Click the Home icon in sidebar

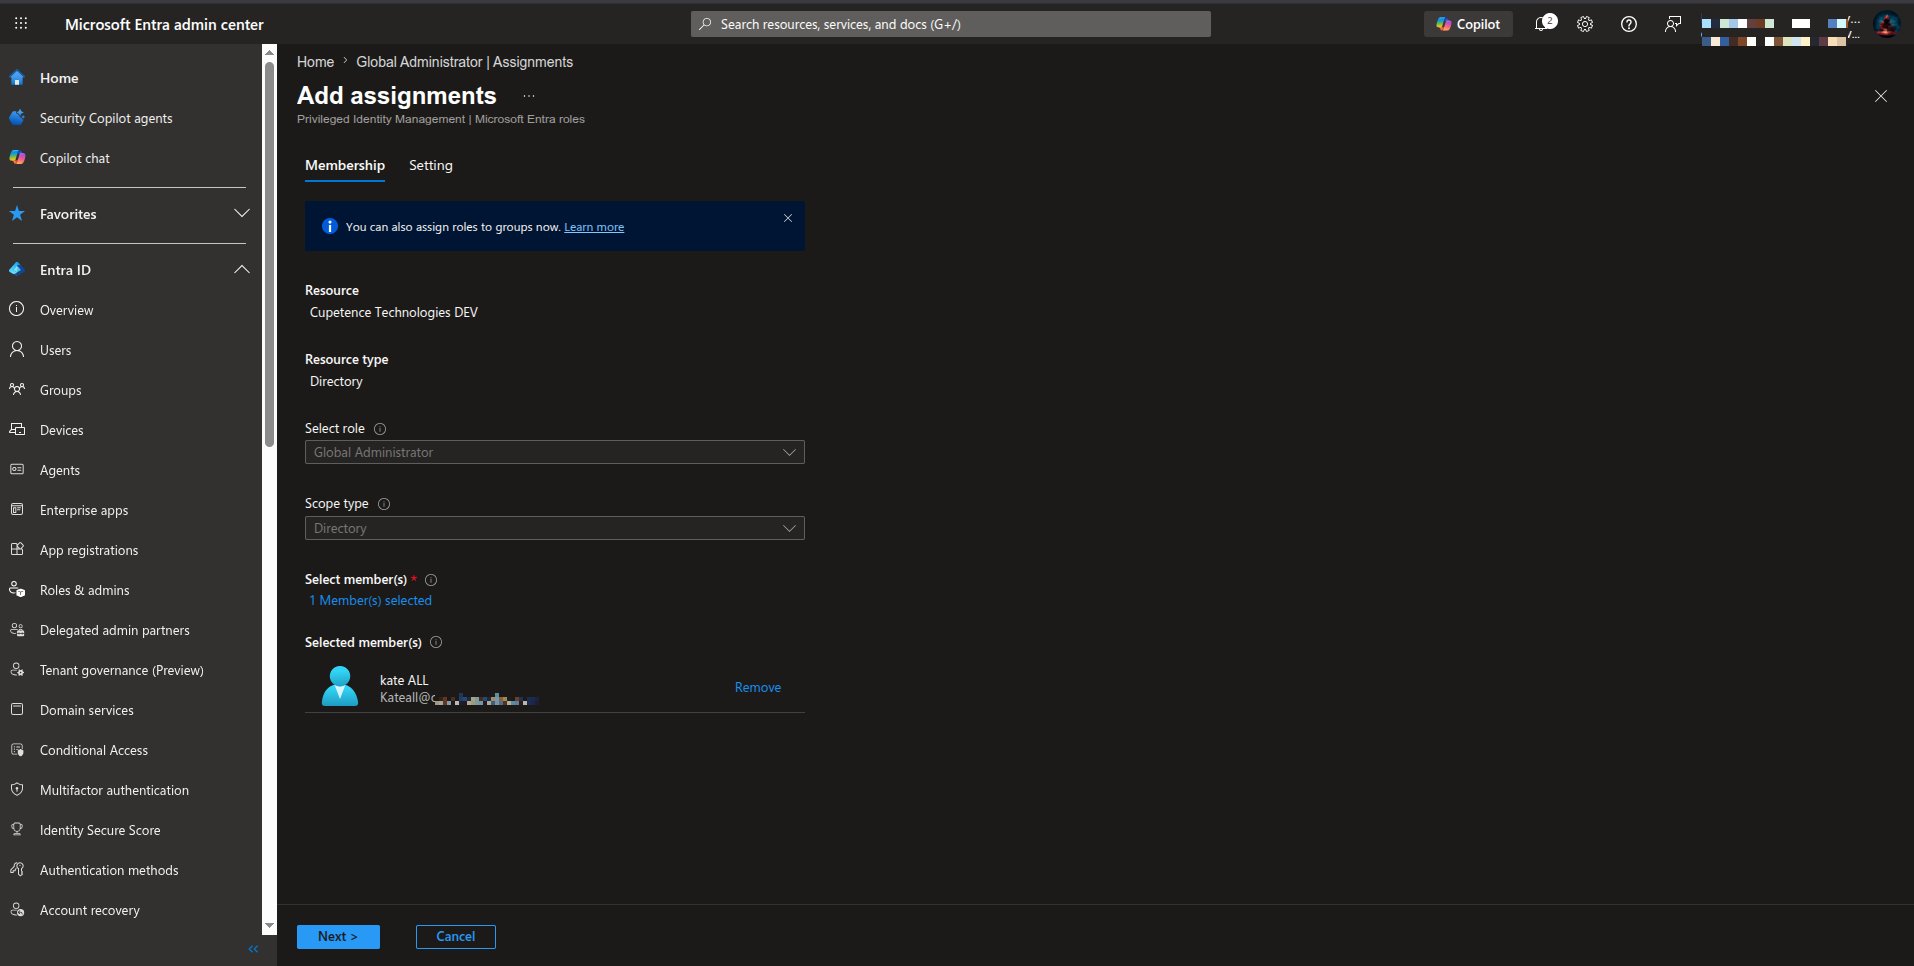tap(17, 78)
